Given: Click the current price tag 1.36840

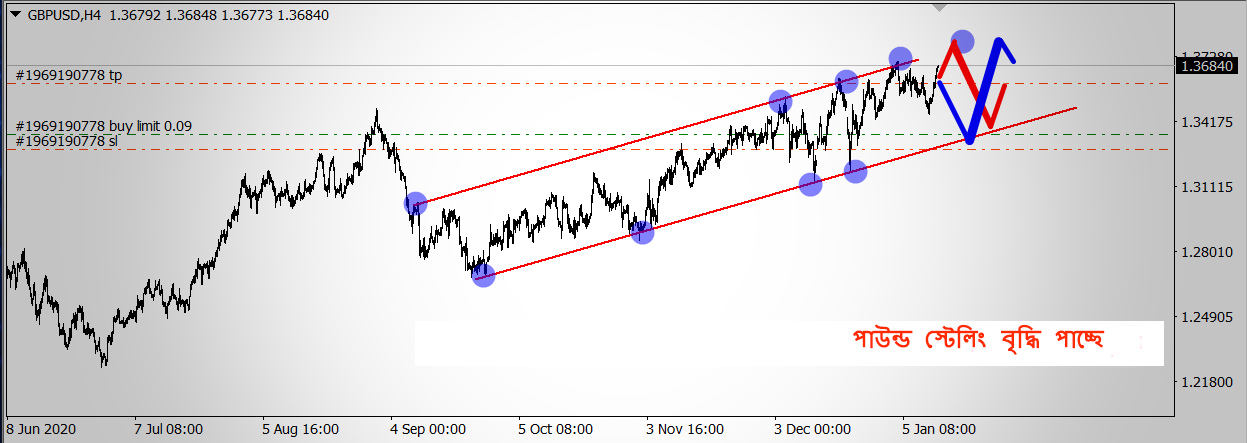Looking at the screenshot, I should [1209, 66].
